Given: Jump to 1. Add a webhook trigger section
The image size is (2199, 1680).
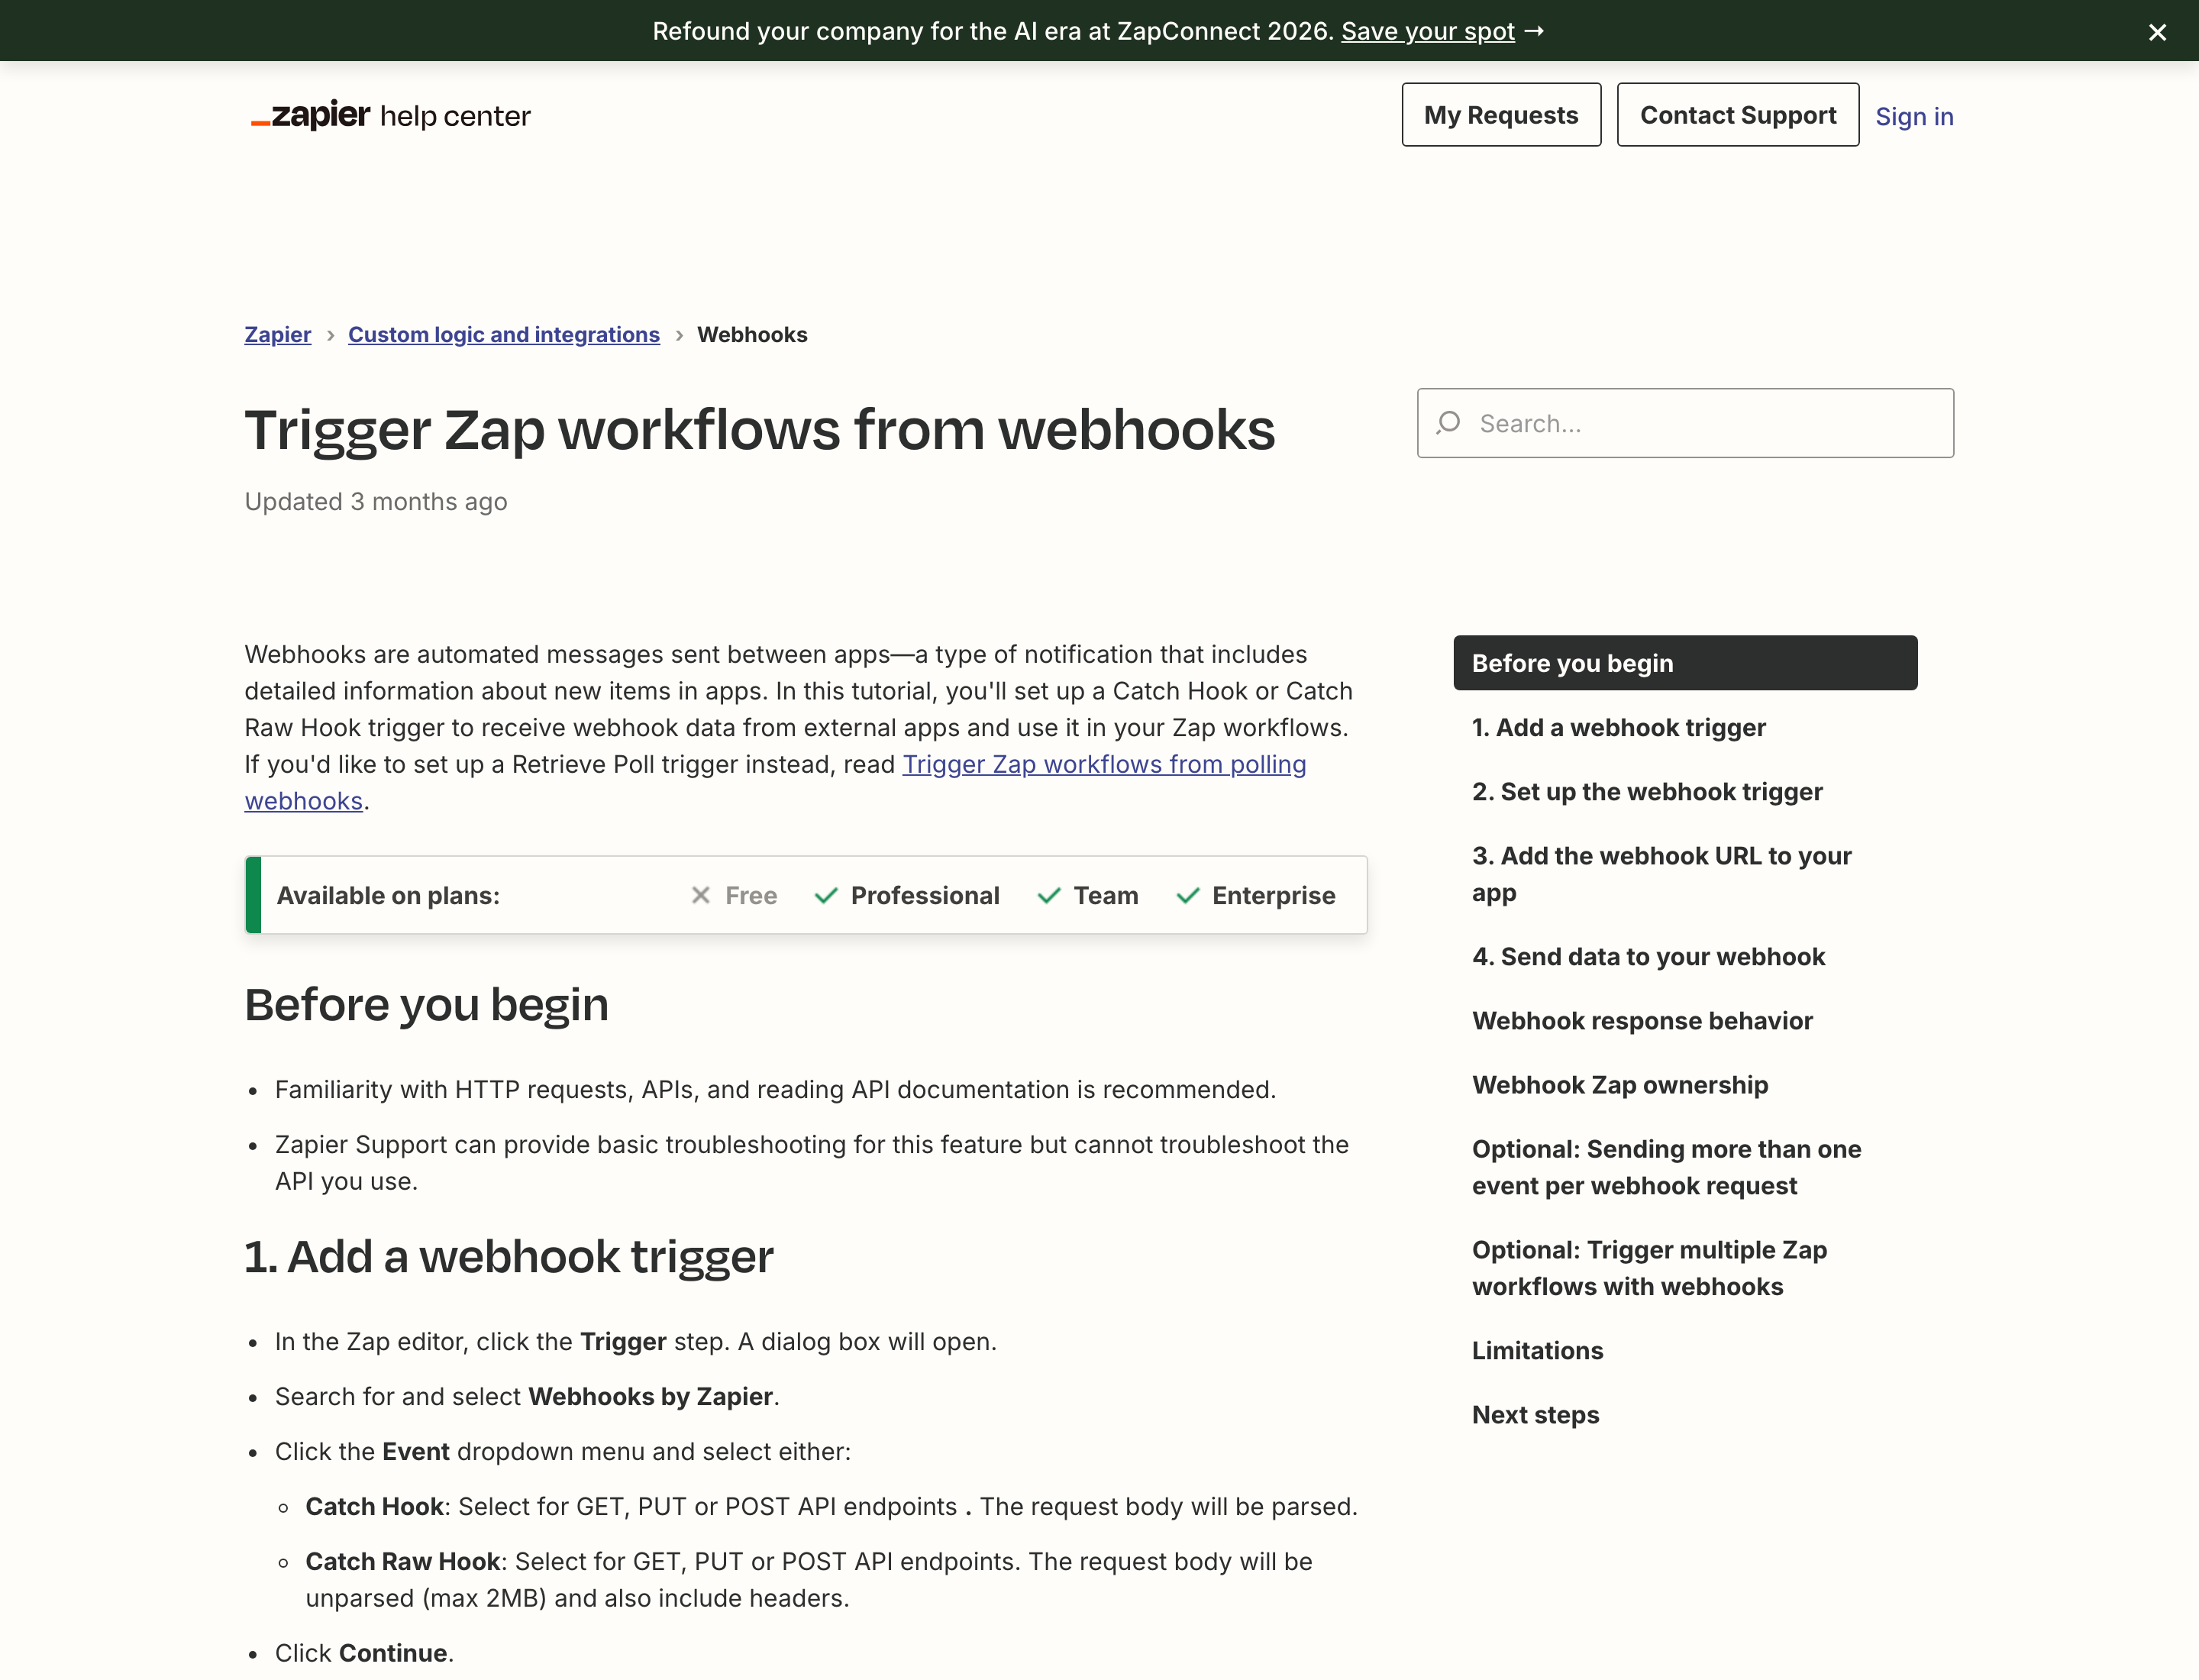Looking at the screenshot, I should (x=1618, y=728).
